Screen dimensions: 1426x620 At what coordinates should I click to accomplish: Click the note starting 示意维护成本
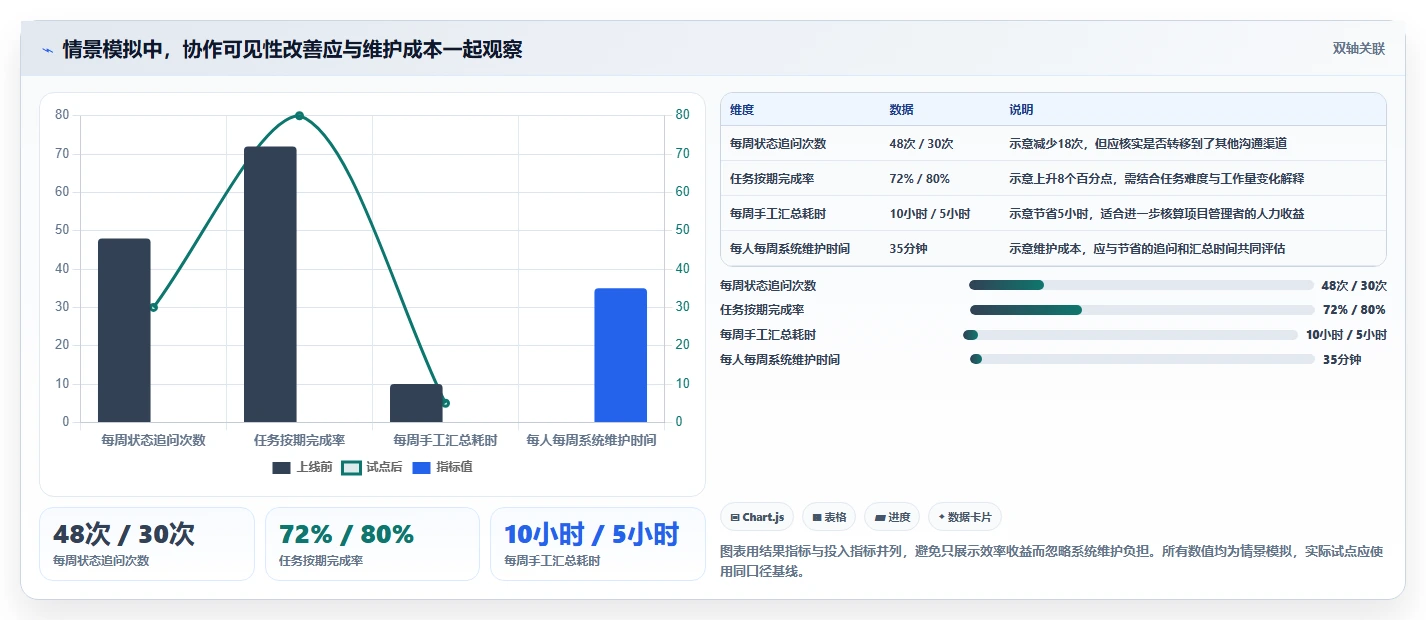(1147, 248)
